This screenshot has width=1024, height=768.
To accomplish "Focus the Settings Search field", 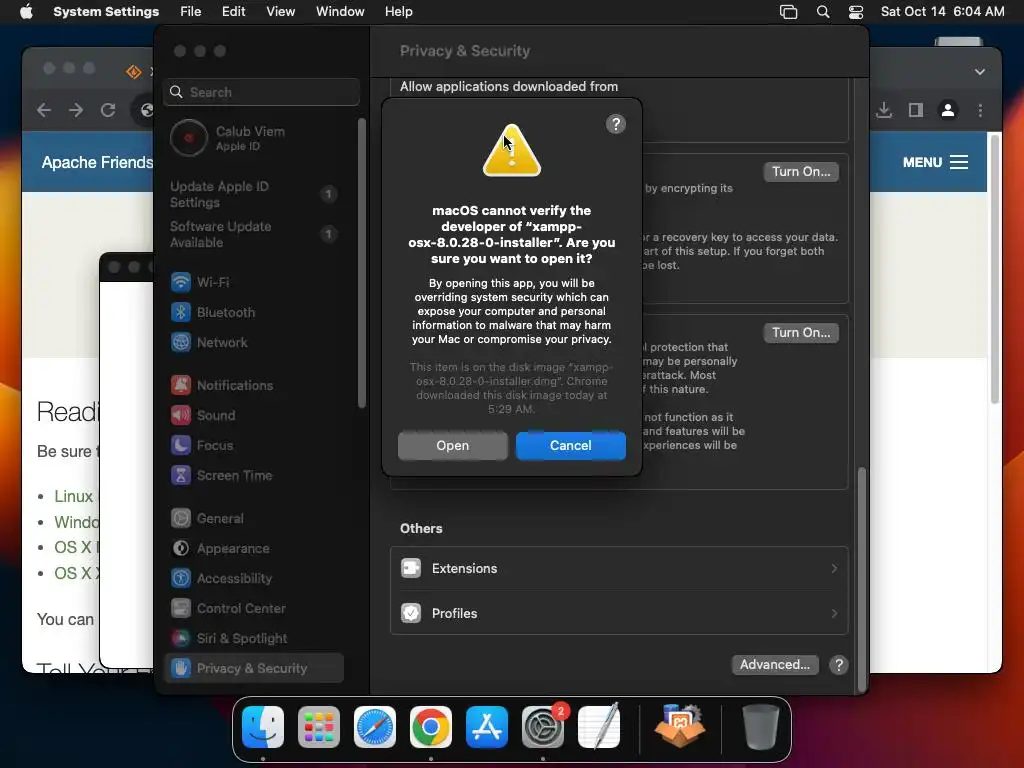I will tap(261, 92).
